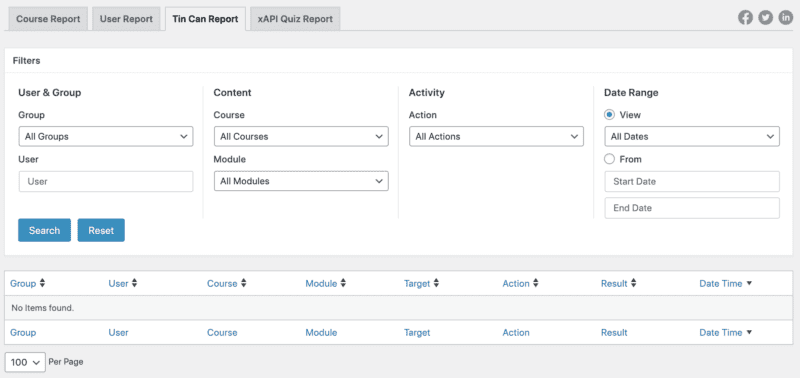Screen dimensions: 800x378
Task: Switch to the User Report tab
Action: (x=126, y=19)
